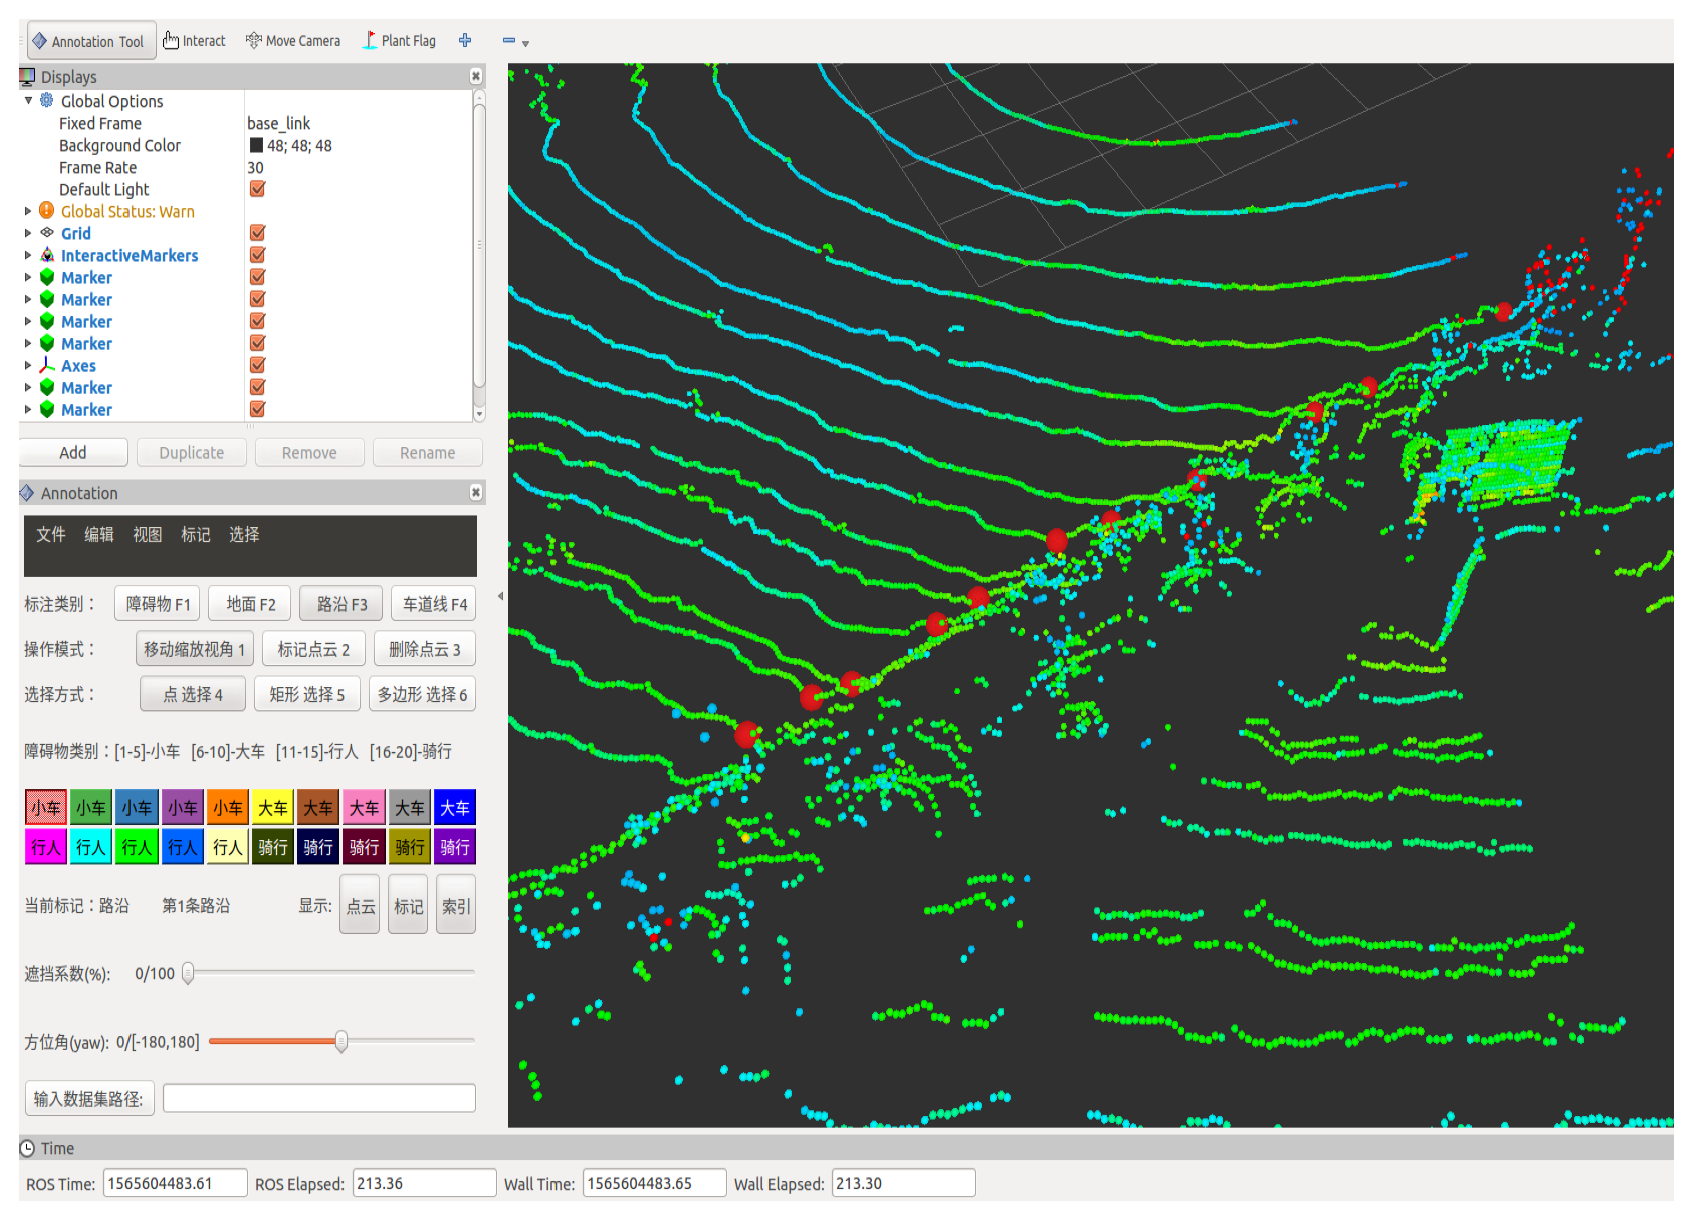Close the Annotation panel

tap(476, 493)
